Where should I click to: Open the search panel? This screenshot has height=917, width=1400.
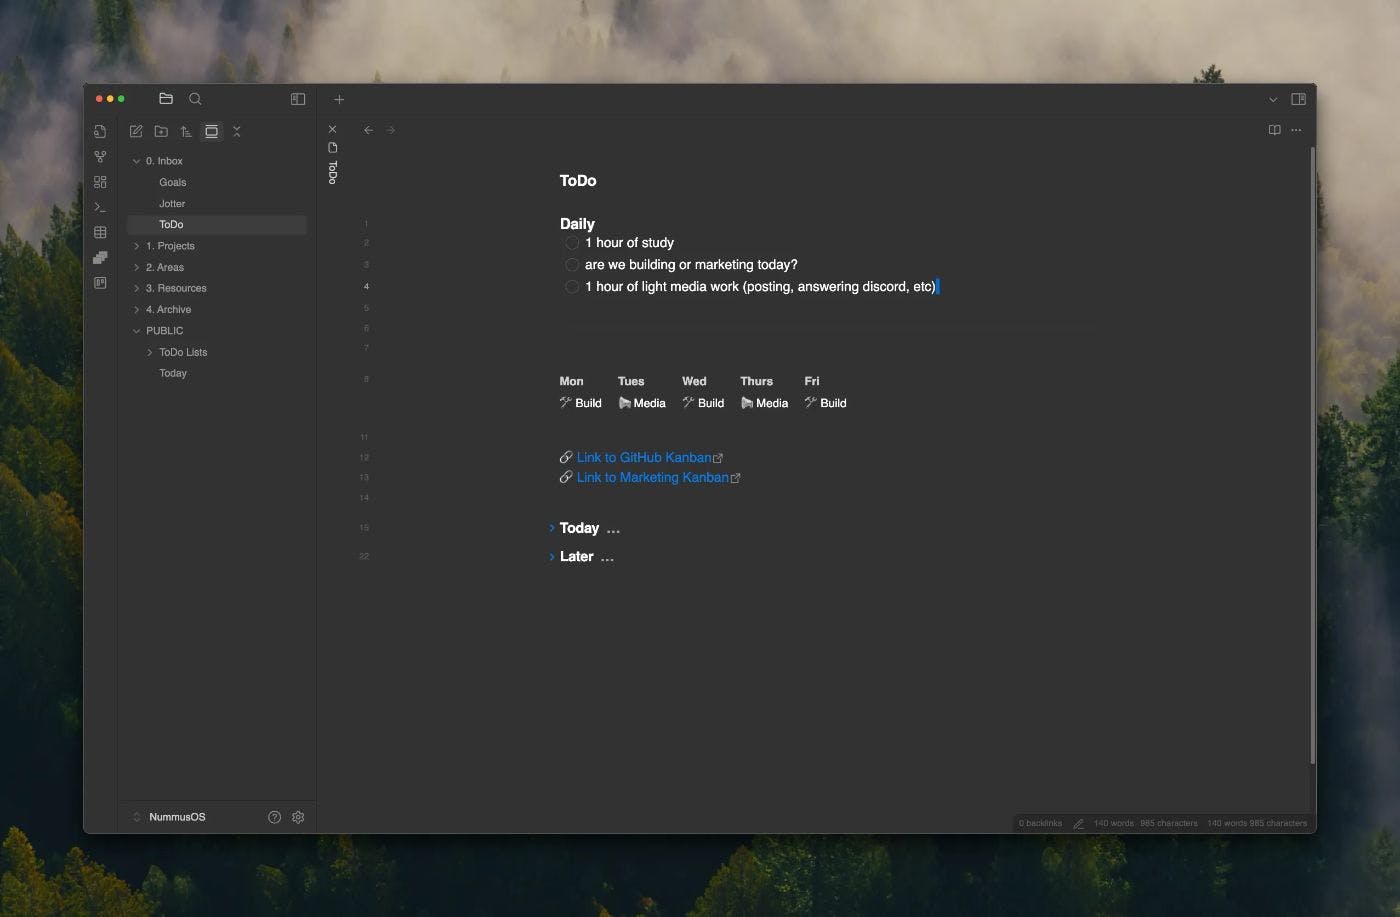point(195,99)
